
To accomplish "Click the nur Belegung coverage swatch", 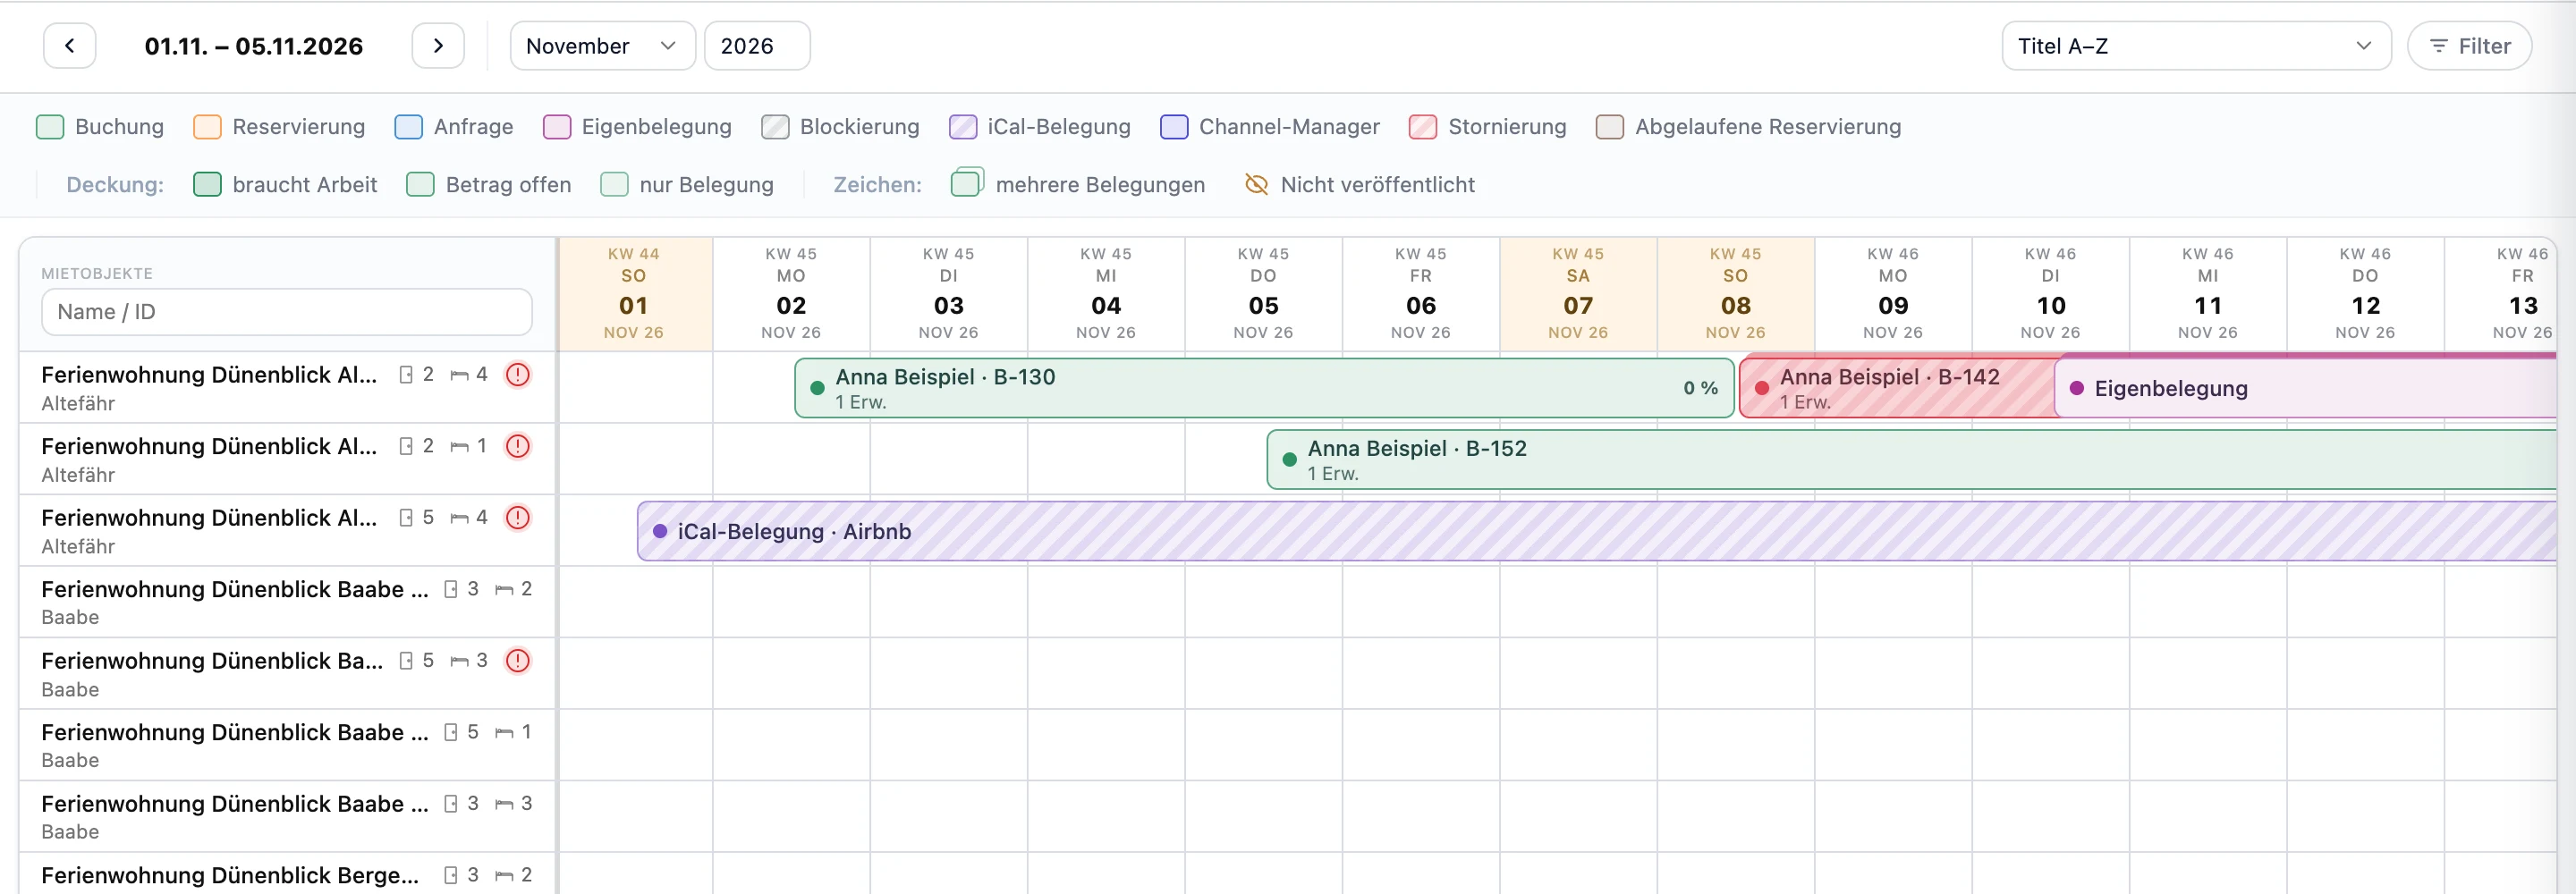I will pos(614,185).
